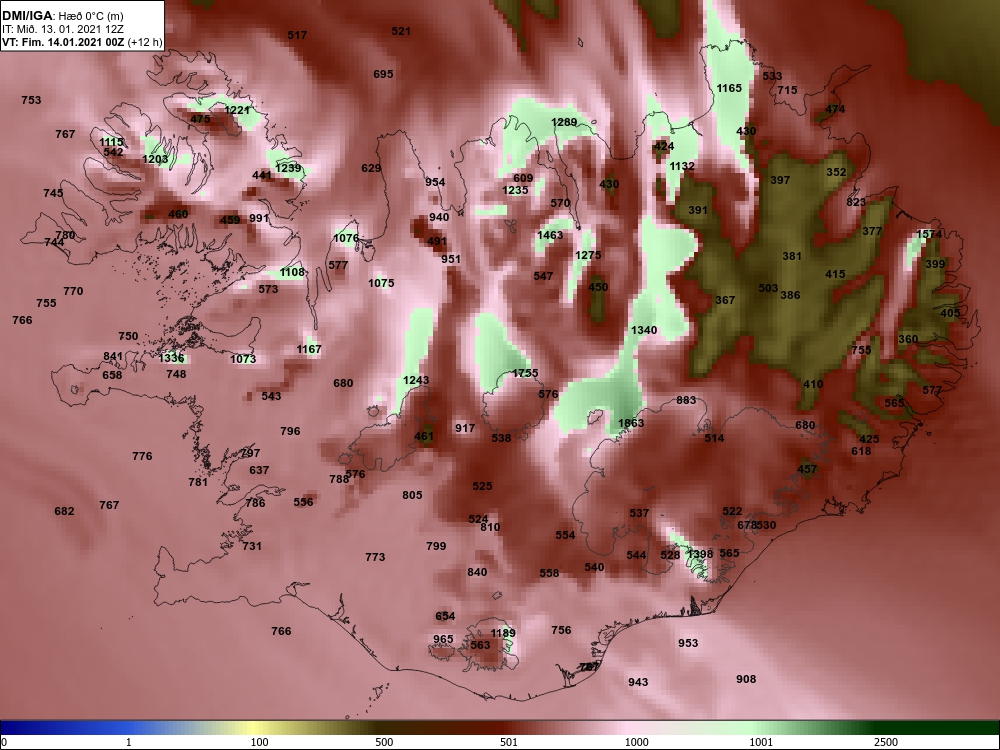Click the map value "1189"
The image size is (1000, 750).
point(503,633)
